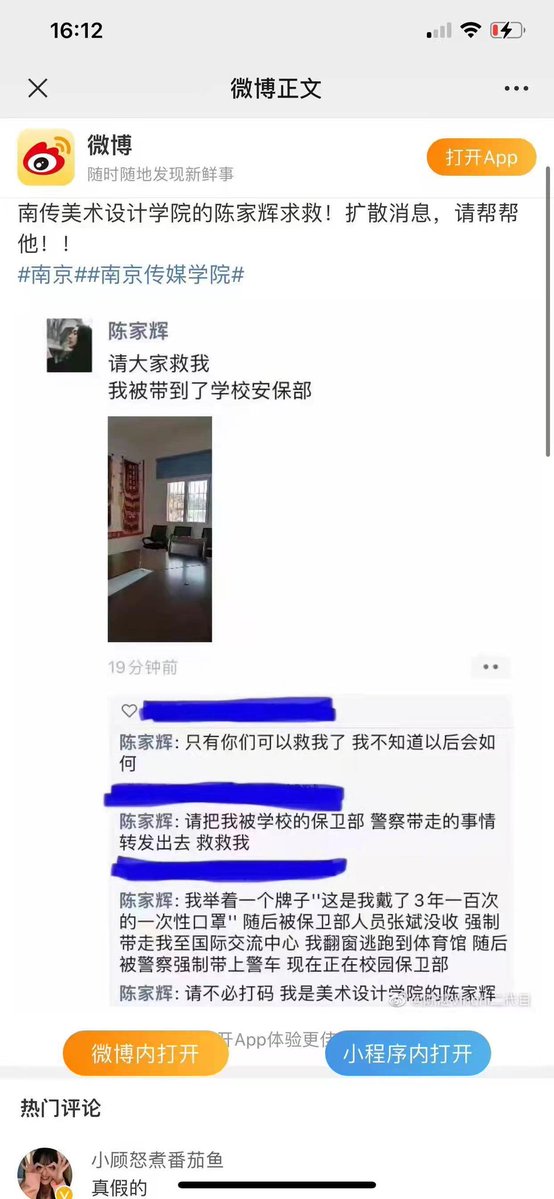Open the #南京# hashtag link
This screenshot has width=554, height=1199.
[47, 275]
